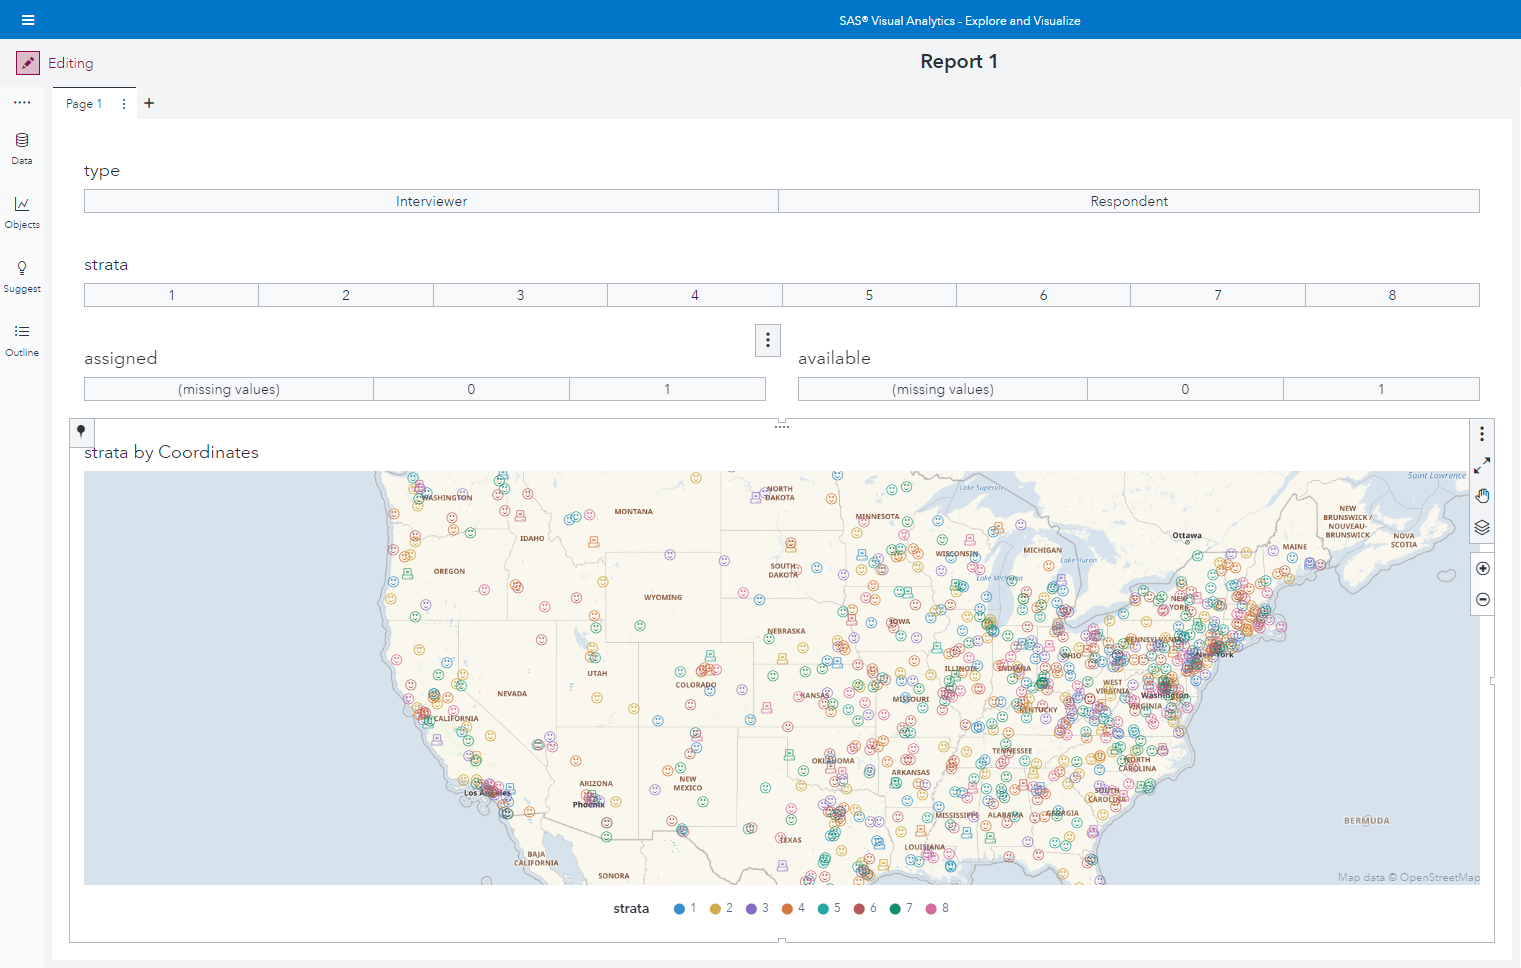Viewport: 1521px width, 968px height.
Task: Select strata value 4 in the filter bar
Action: click(694, 294)
